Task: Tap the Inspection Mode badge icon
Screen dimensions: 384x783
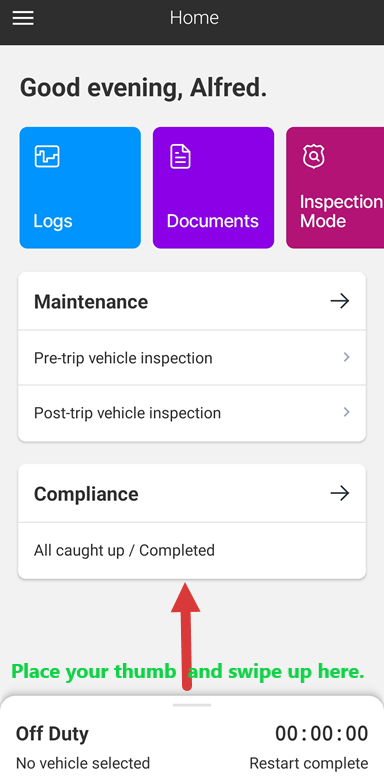Action: 314,156
